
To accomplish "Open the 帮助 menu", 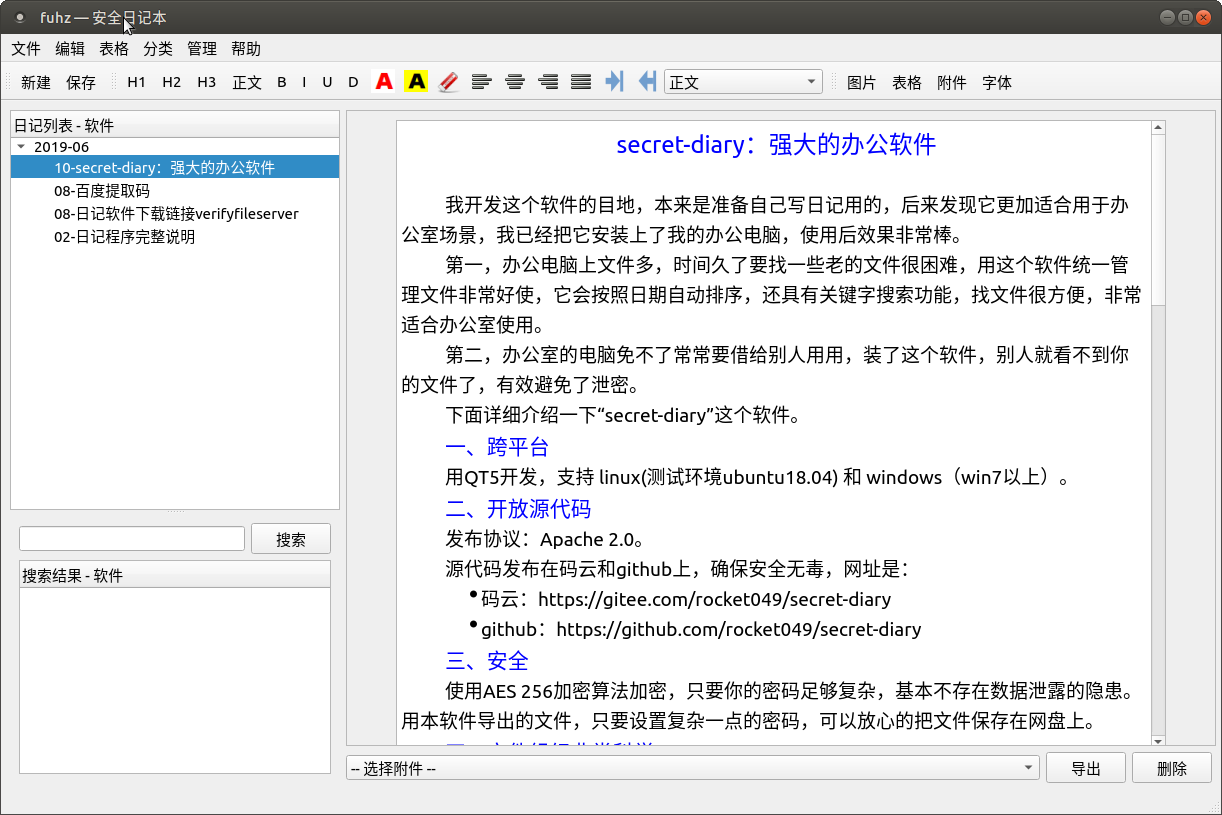I will coord(246,48).
